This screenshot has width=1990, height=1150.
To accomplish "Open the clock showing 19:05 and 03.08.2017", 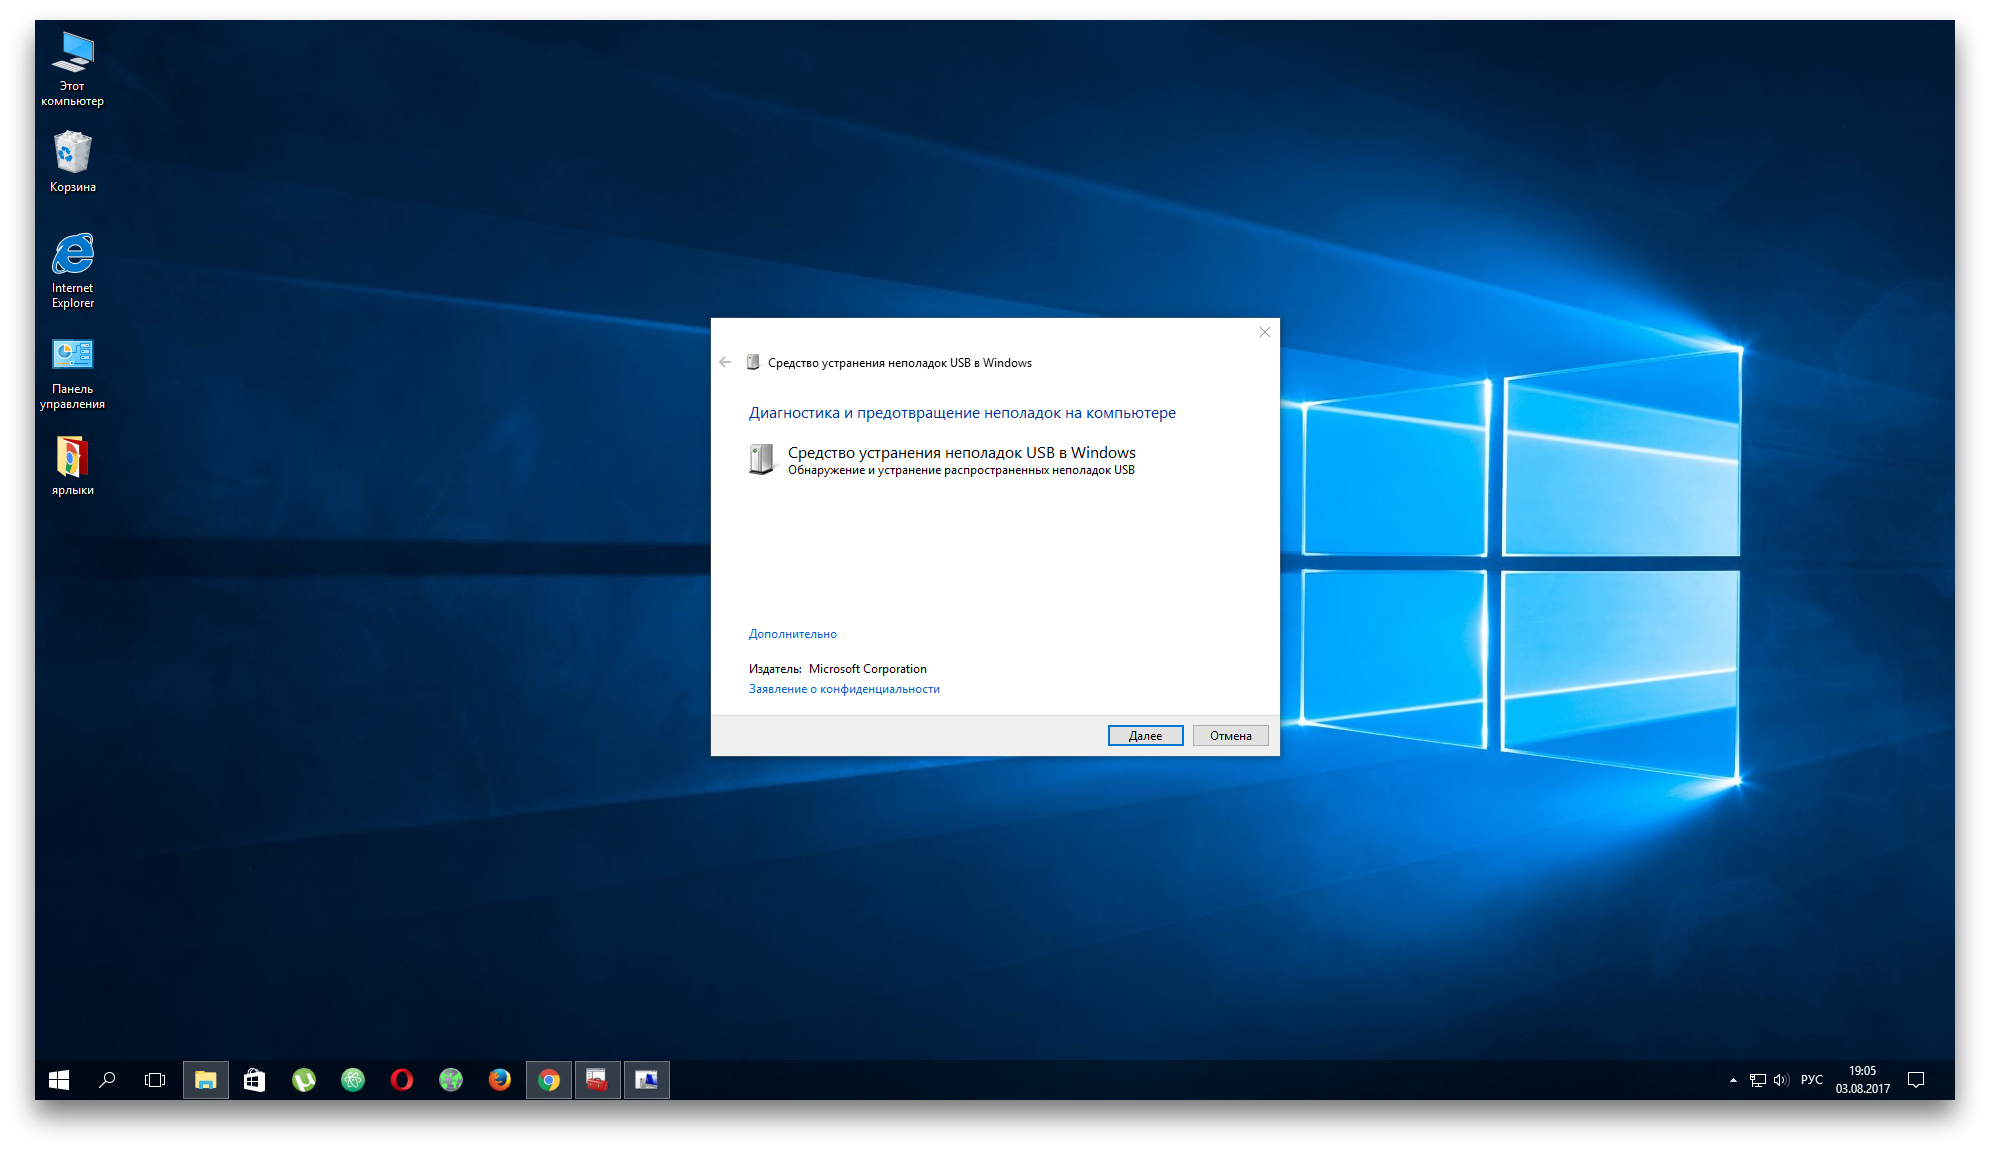I will (x=1863, y=1080).
